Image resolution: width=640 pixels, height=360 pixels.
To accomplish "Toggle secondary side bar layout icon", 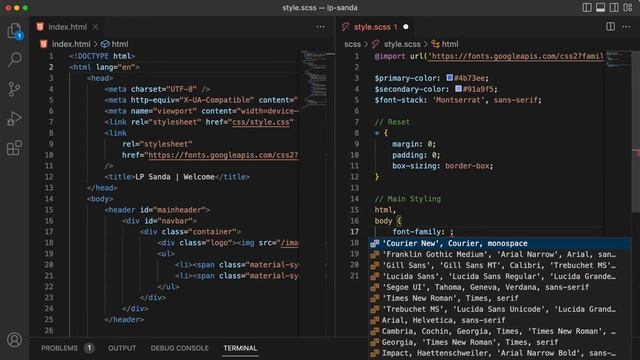I will [x=614, y=7].
